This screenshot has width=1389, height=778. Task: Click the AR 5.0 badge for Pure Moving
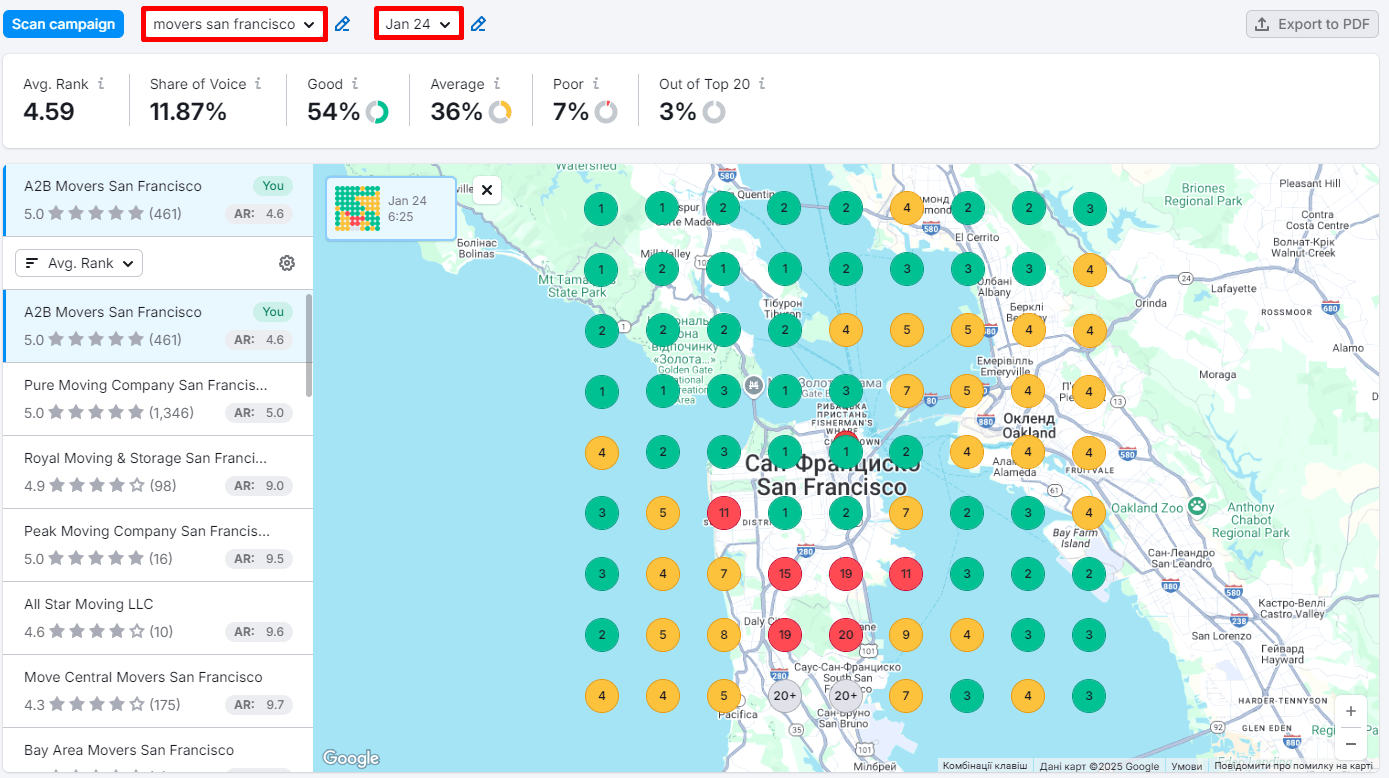tap(259, 413)
